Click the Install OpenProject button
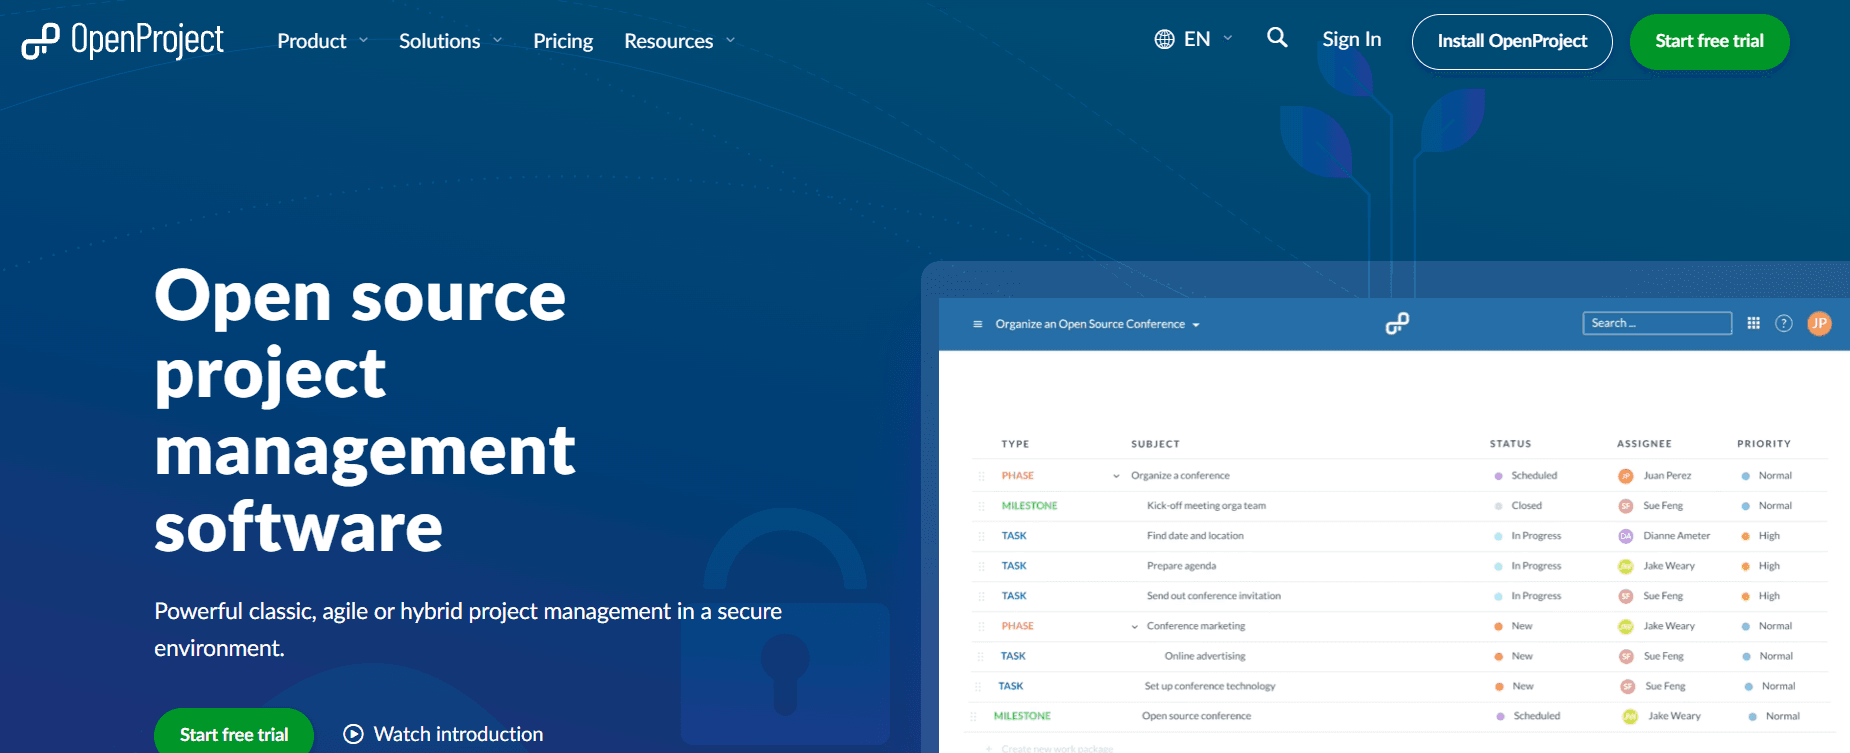 pos(1512,41)
